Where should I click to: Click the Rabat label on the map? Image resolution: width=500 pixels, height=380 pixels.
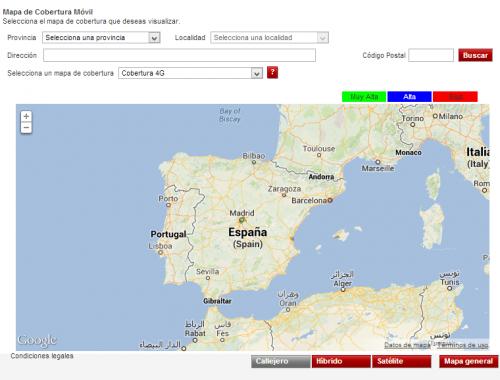click(x=195, y=333)
